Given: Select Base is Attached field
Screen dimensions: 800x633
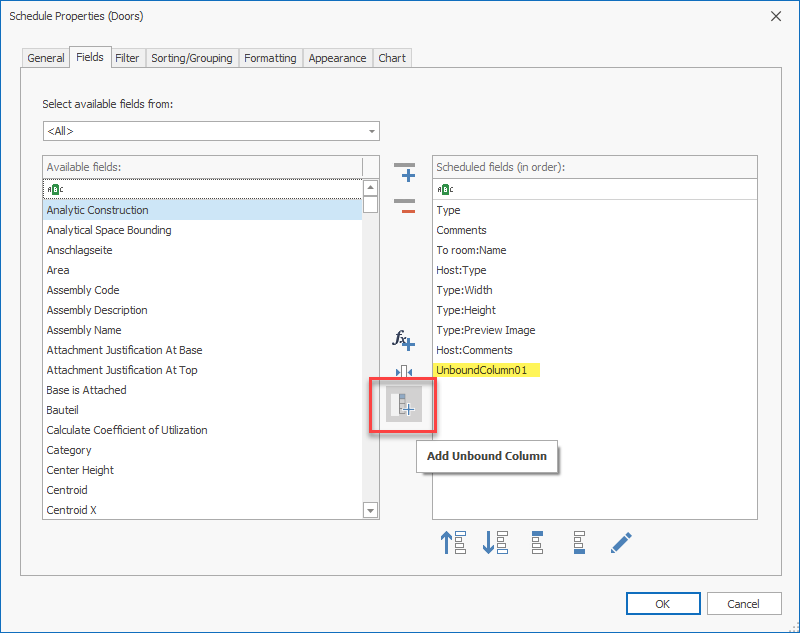Looking at the screenshot, I should (203, 390).
